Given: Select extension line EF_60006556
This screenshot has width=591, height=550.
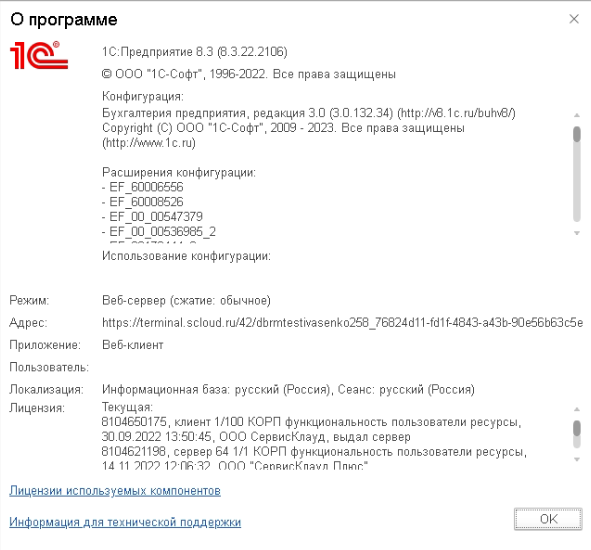Looking at the screenshot, I should (x=142, y=187).
